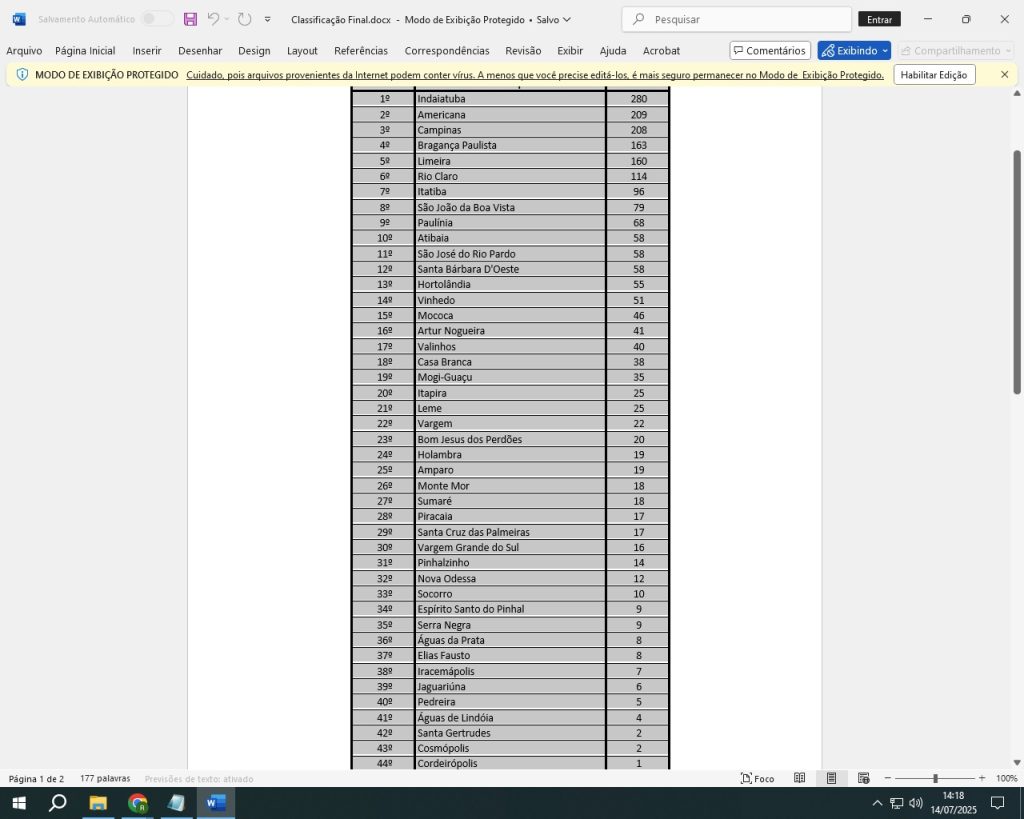Open the Arquivo menu

coord(24,50)
